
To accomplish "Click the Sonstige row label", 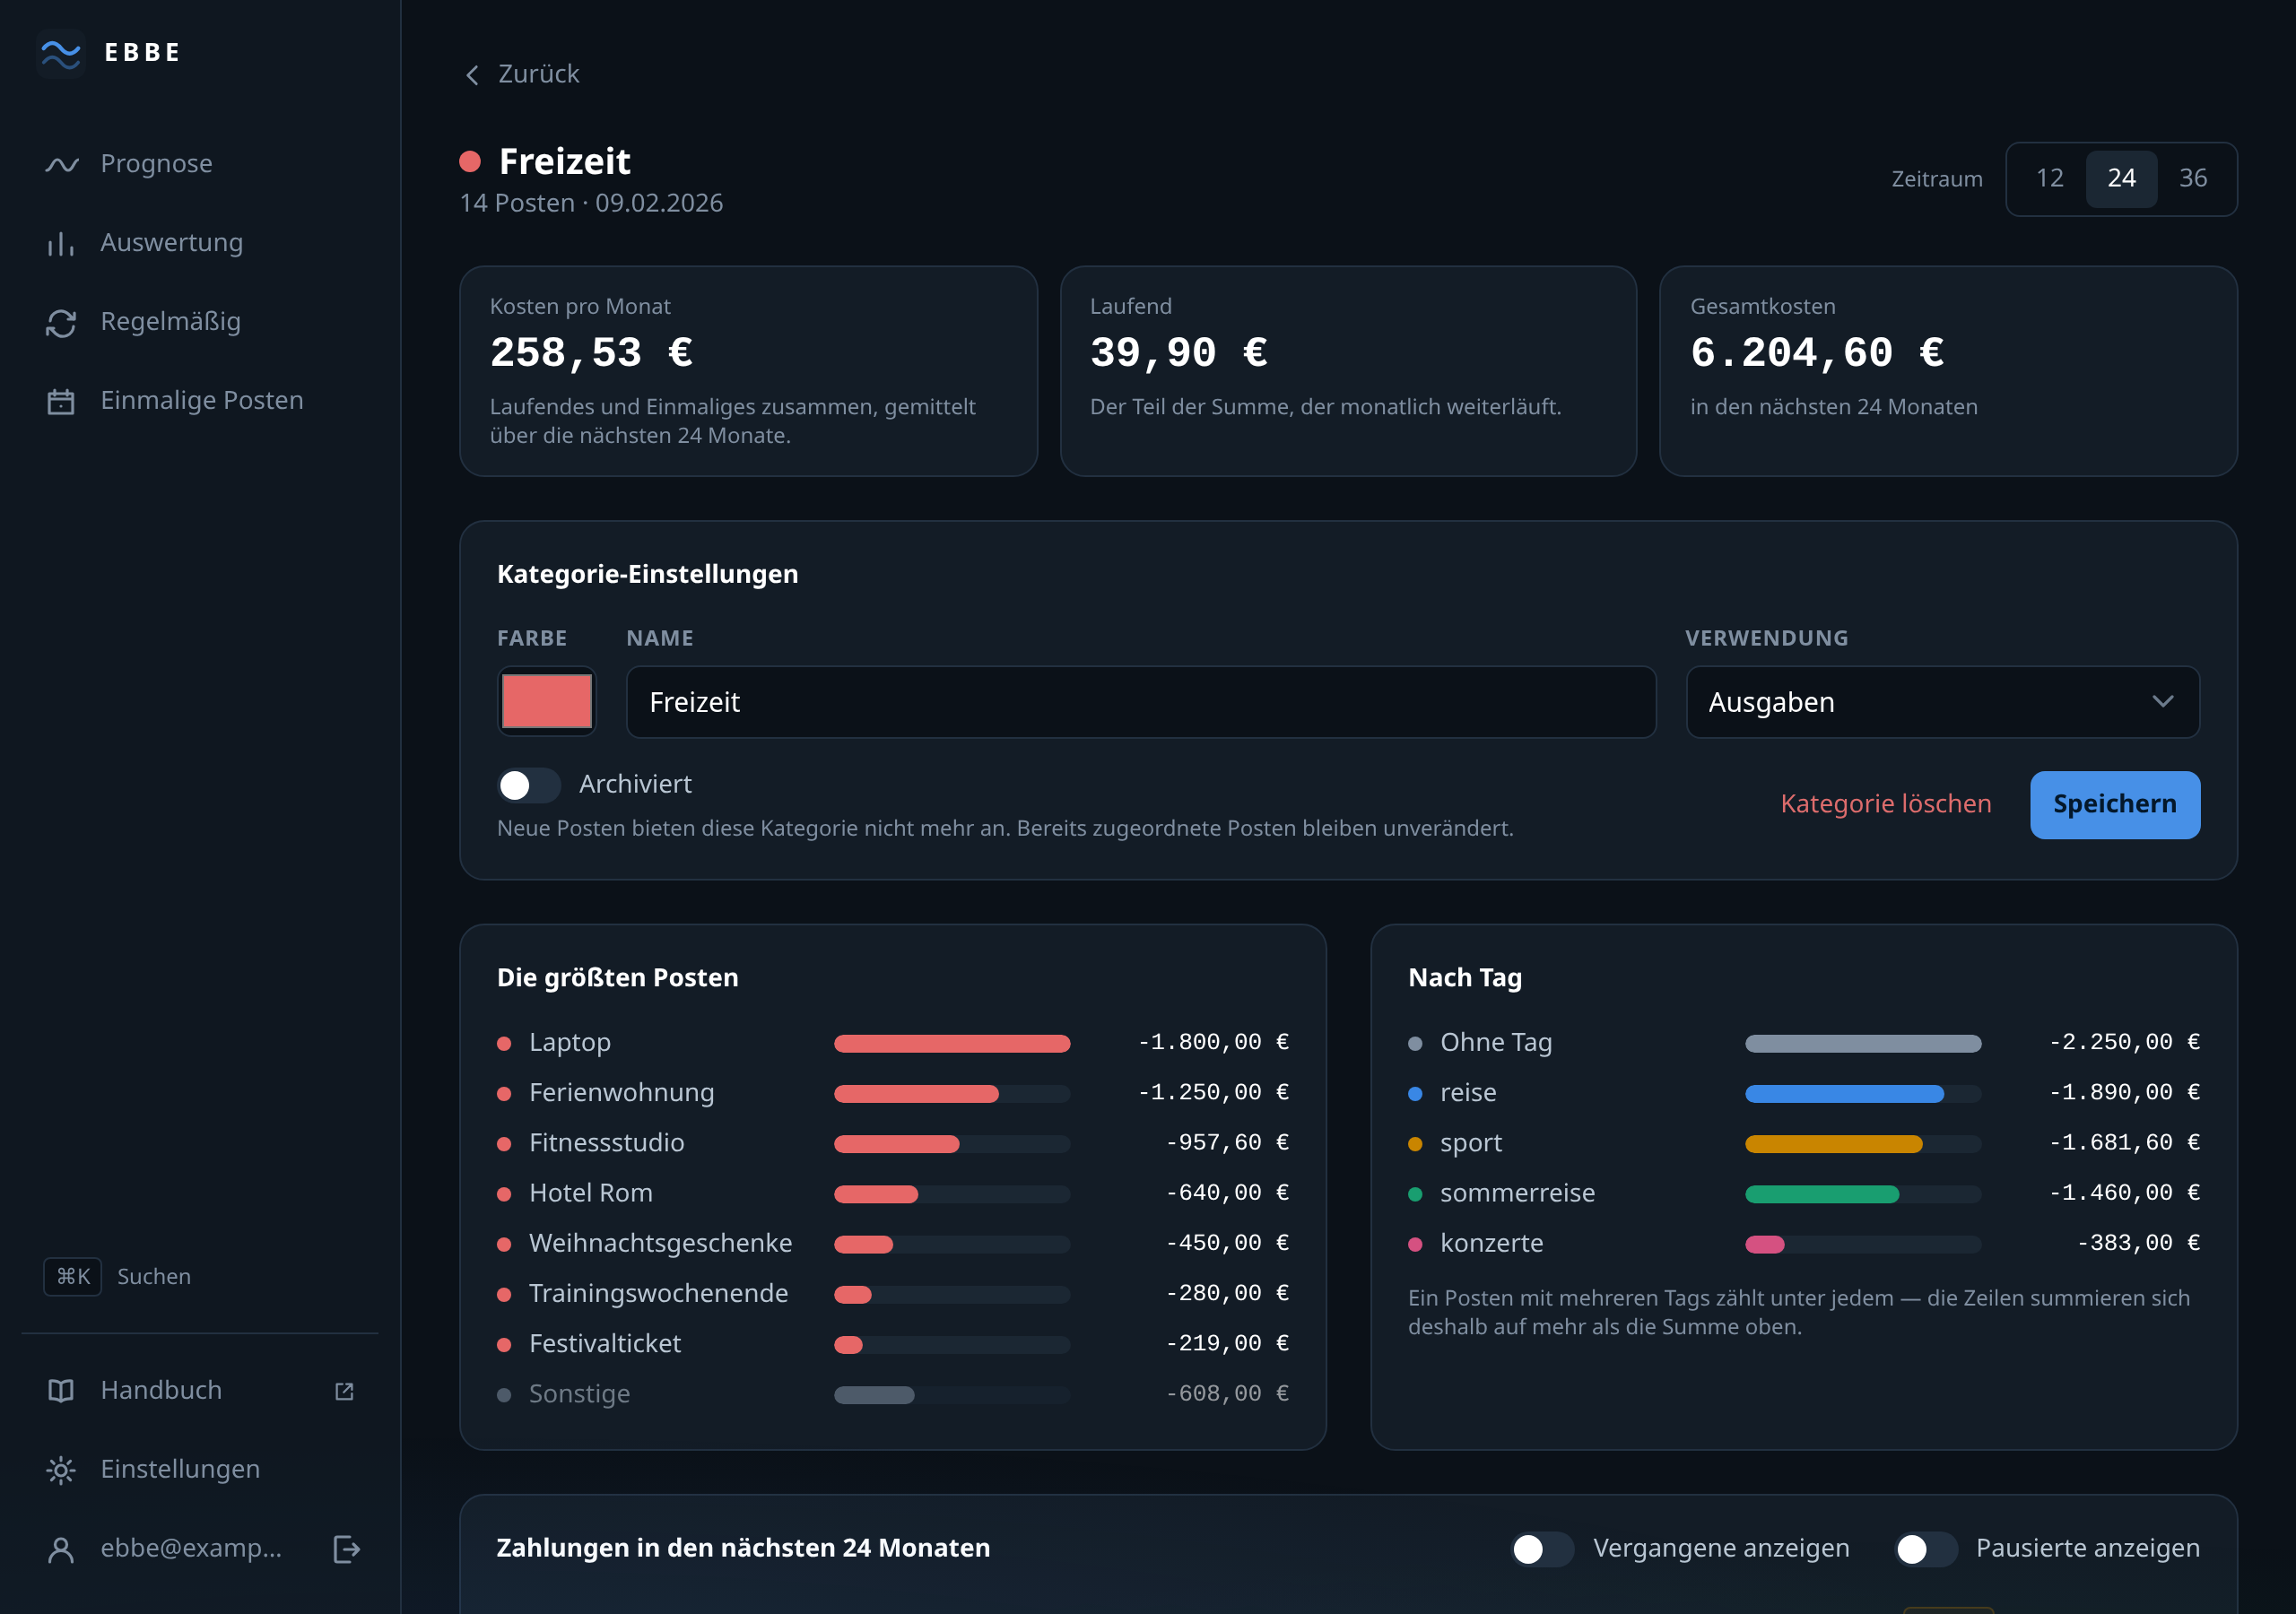I will coord(579,1394).
